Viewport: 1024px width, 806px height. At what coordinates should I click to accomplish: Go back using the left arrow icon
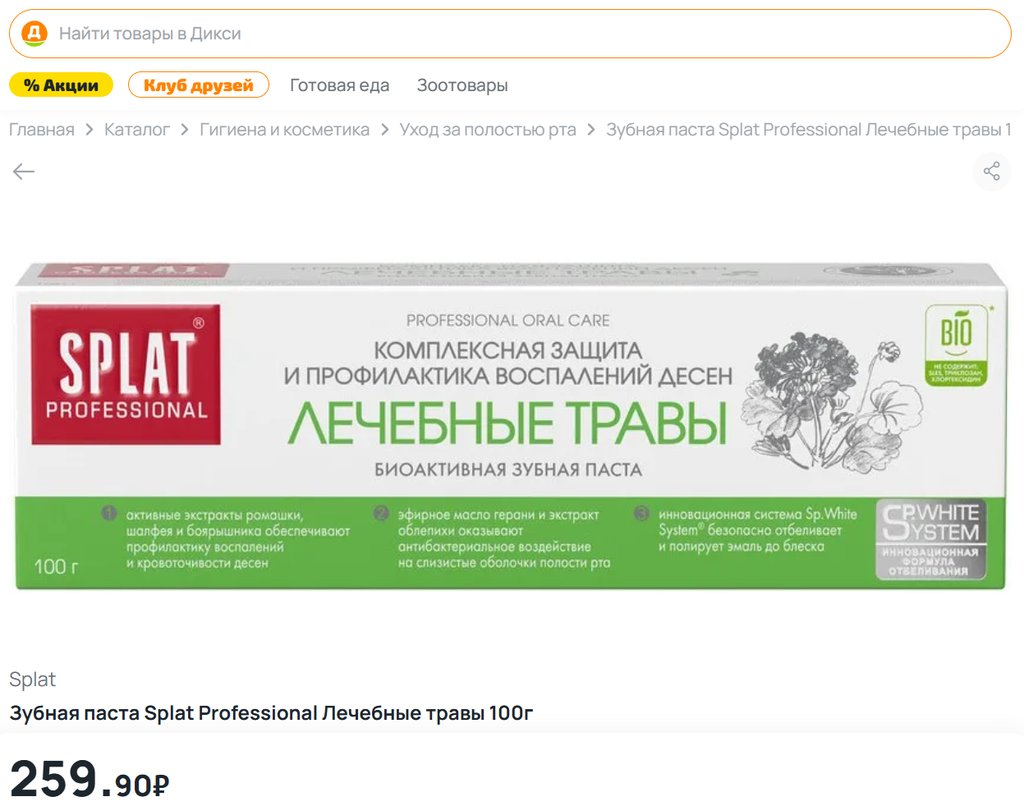coord(24,172)
